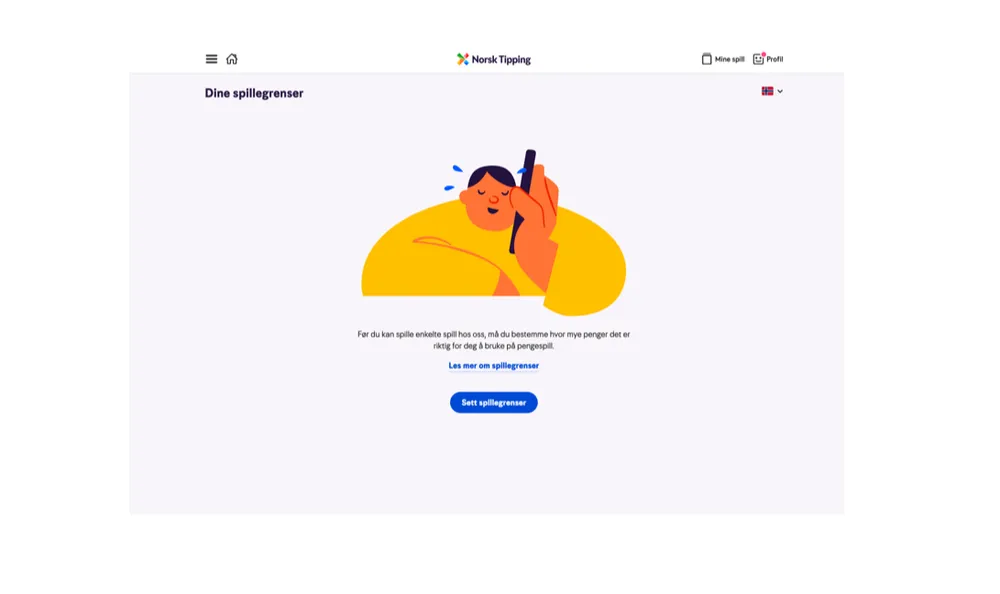Open the hamburger main menu
The width and height of the screenshot is (1000, 594).
pyautogui.click(x=211, y=59)
